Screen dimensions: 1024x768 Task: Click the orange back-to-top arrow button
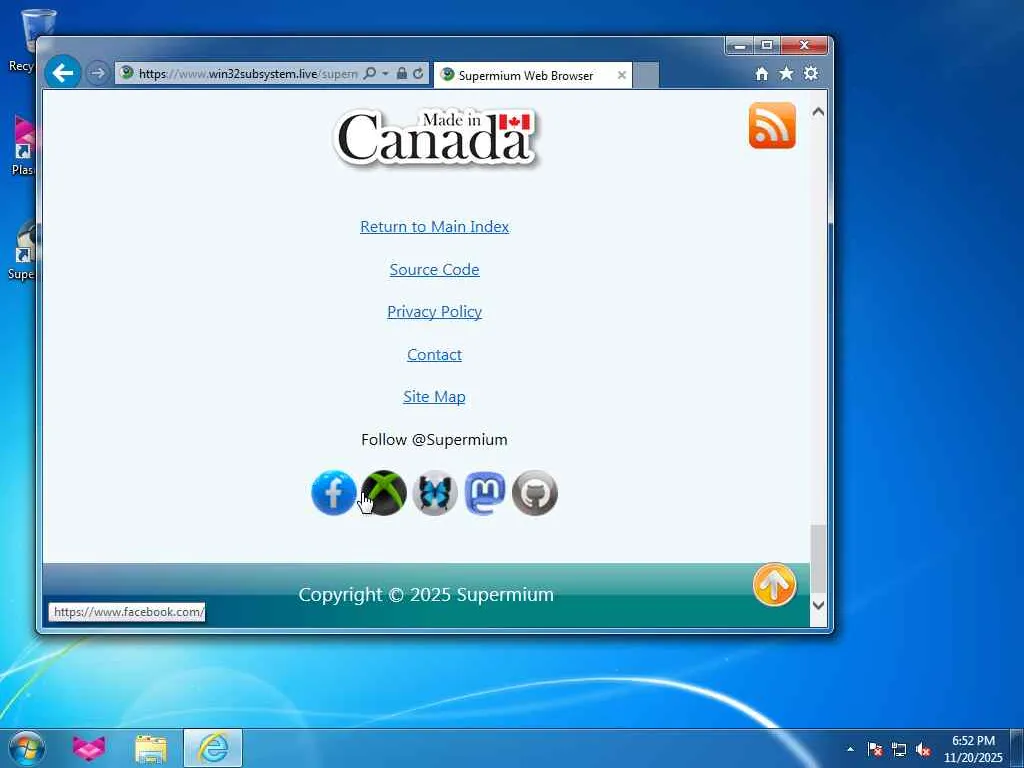point(775,584)
